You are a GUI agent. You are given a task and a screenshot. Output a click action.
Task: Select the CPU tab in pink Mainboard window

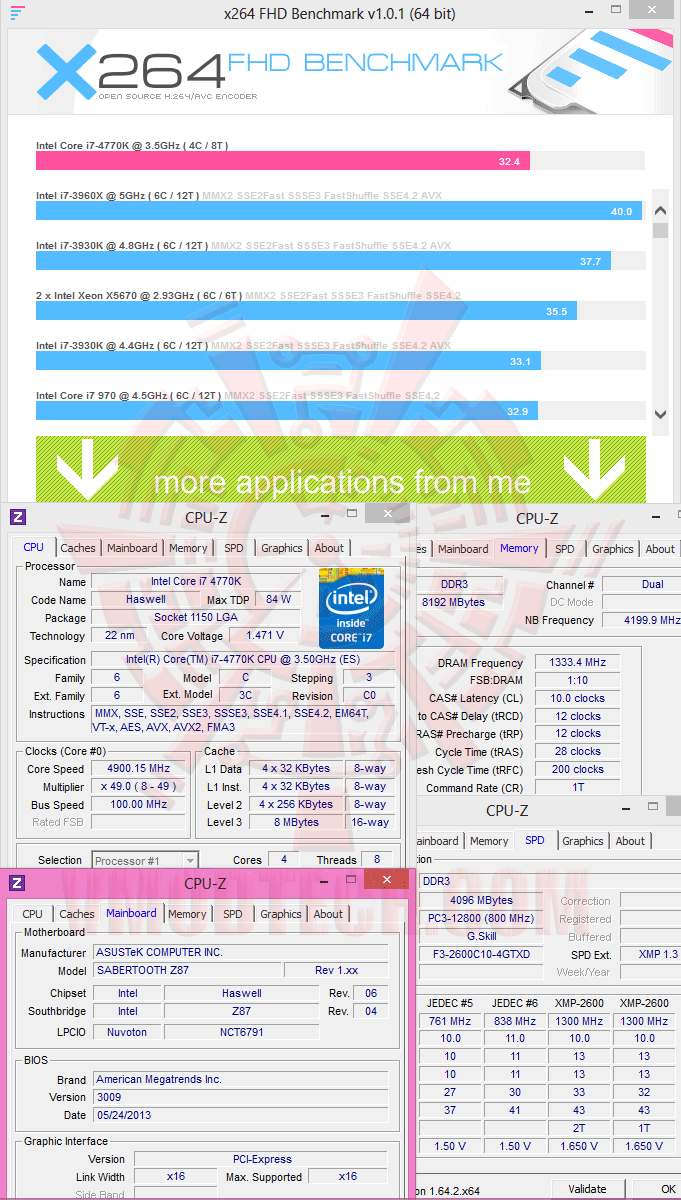pos(33,914)
